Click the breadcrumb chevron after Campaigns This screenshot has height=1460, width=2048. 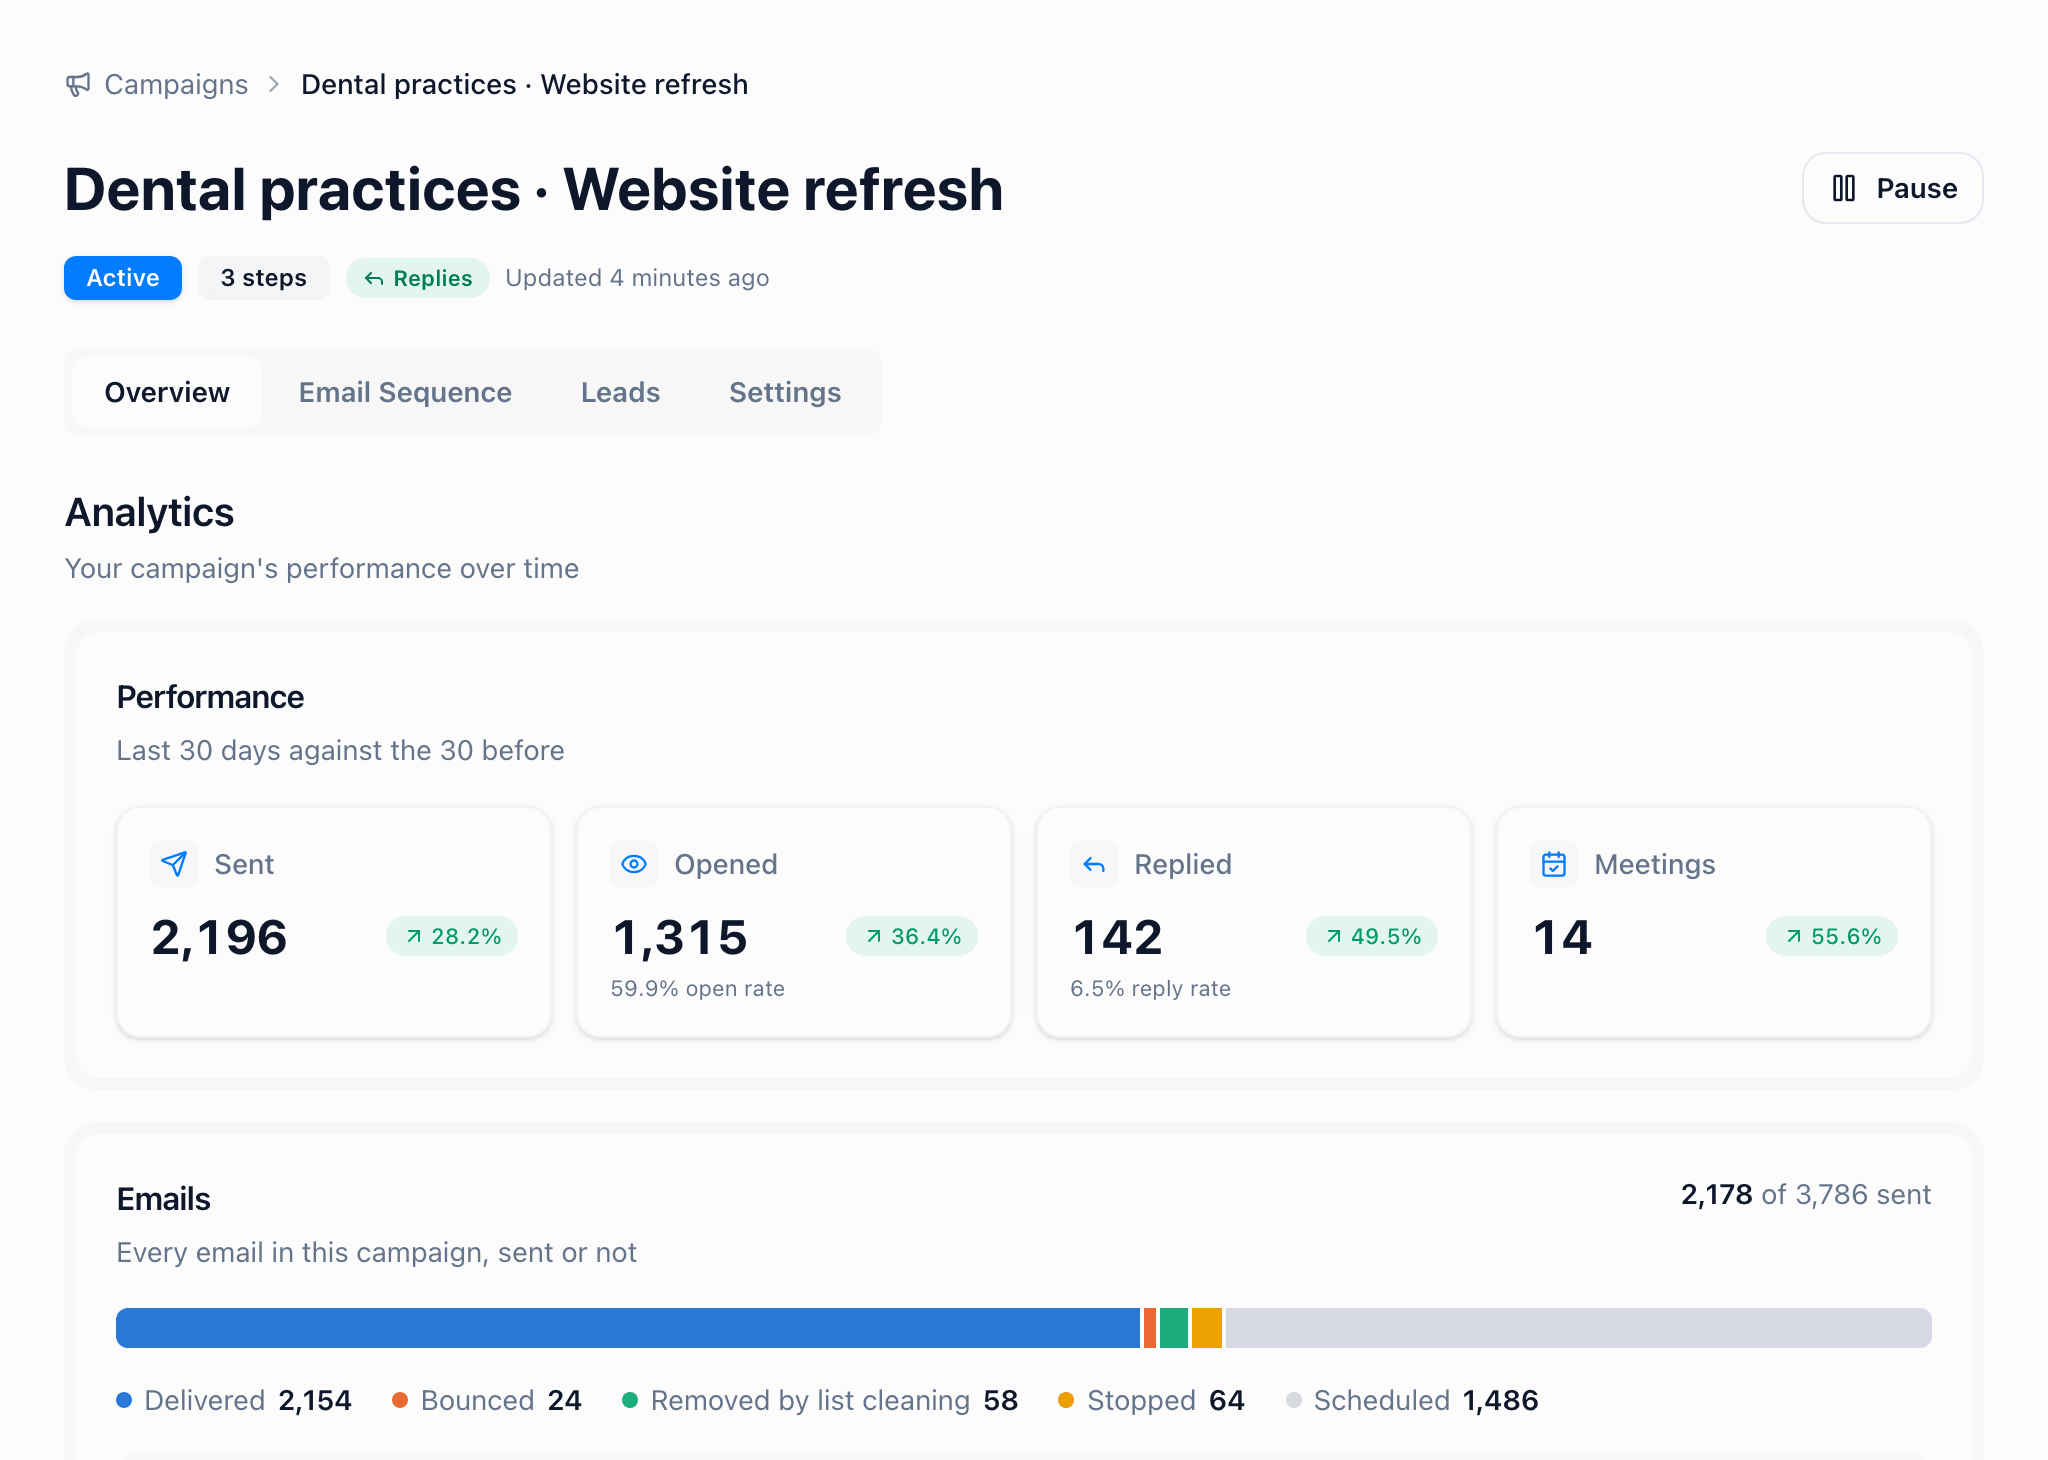(x=274, y=84)
